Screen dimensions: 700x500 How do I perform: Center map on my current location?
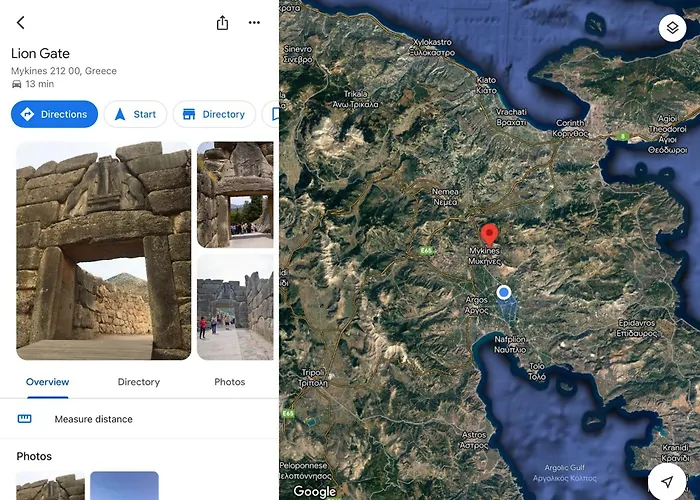pyautogui.click(x=667, y=481)
